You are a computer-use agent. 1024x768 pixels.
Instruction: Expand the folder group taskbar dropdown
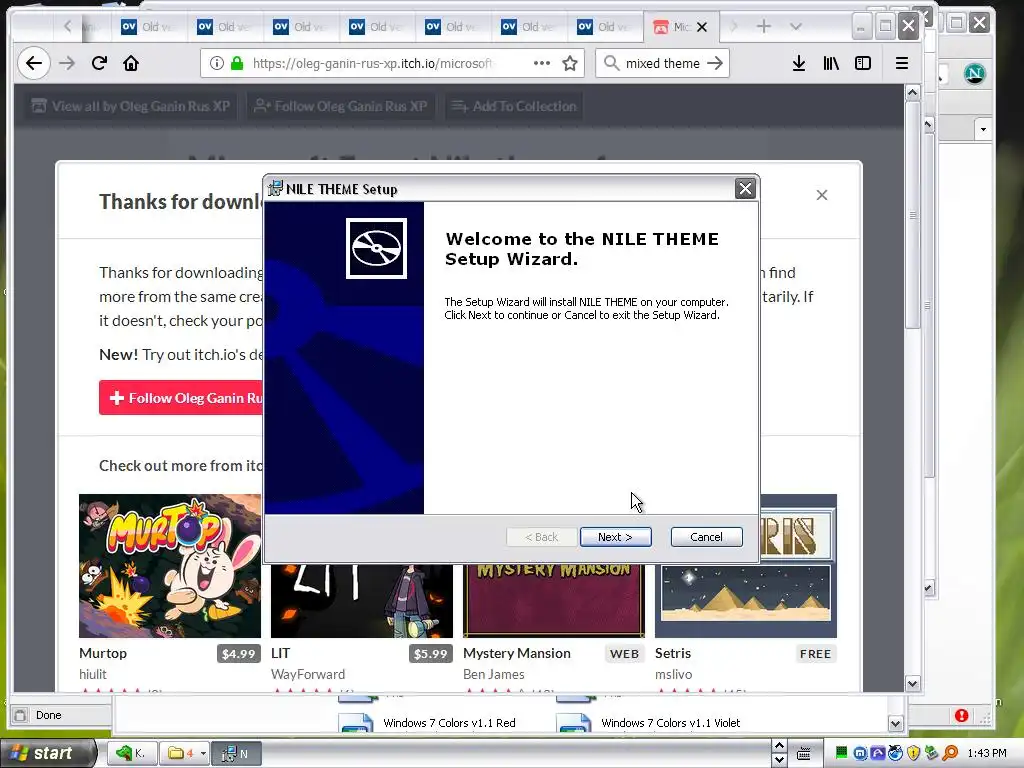tap(203, 754)
